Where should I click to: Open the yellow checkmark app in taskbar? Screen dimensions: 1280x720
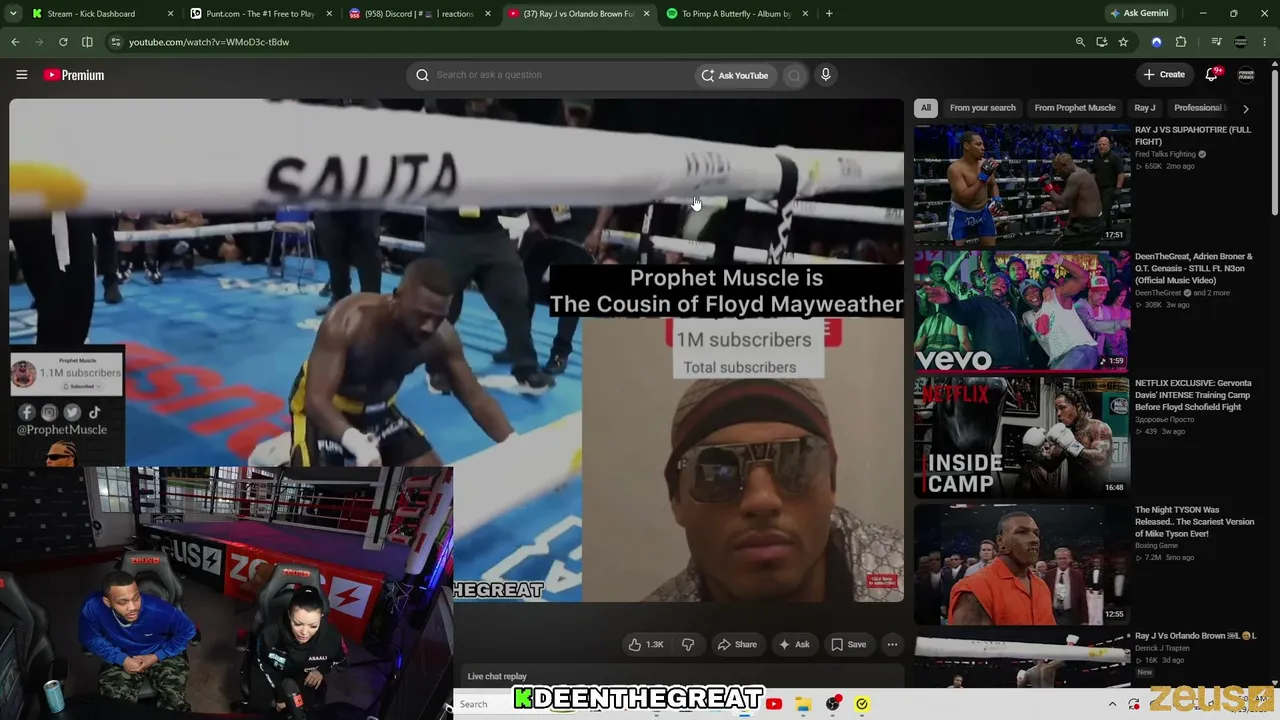click(x=862, y=704)
